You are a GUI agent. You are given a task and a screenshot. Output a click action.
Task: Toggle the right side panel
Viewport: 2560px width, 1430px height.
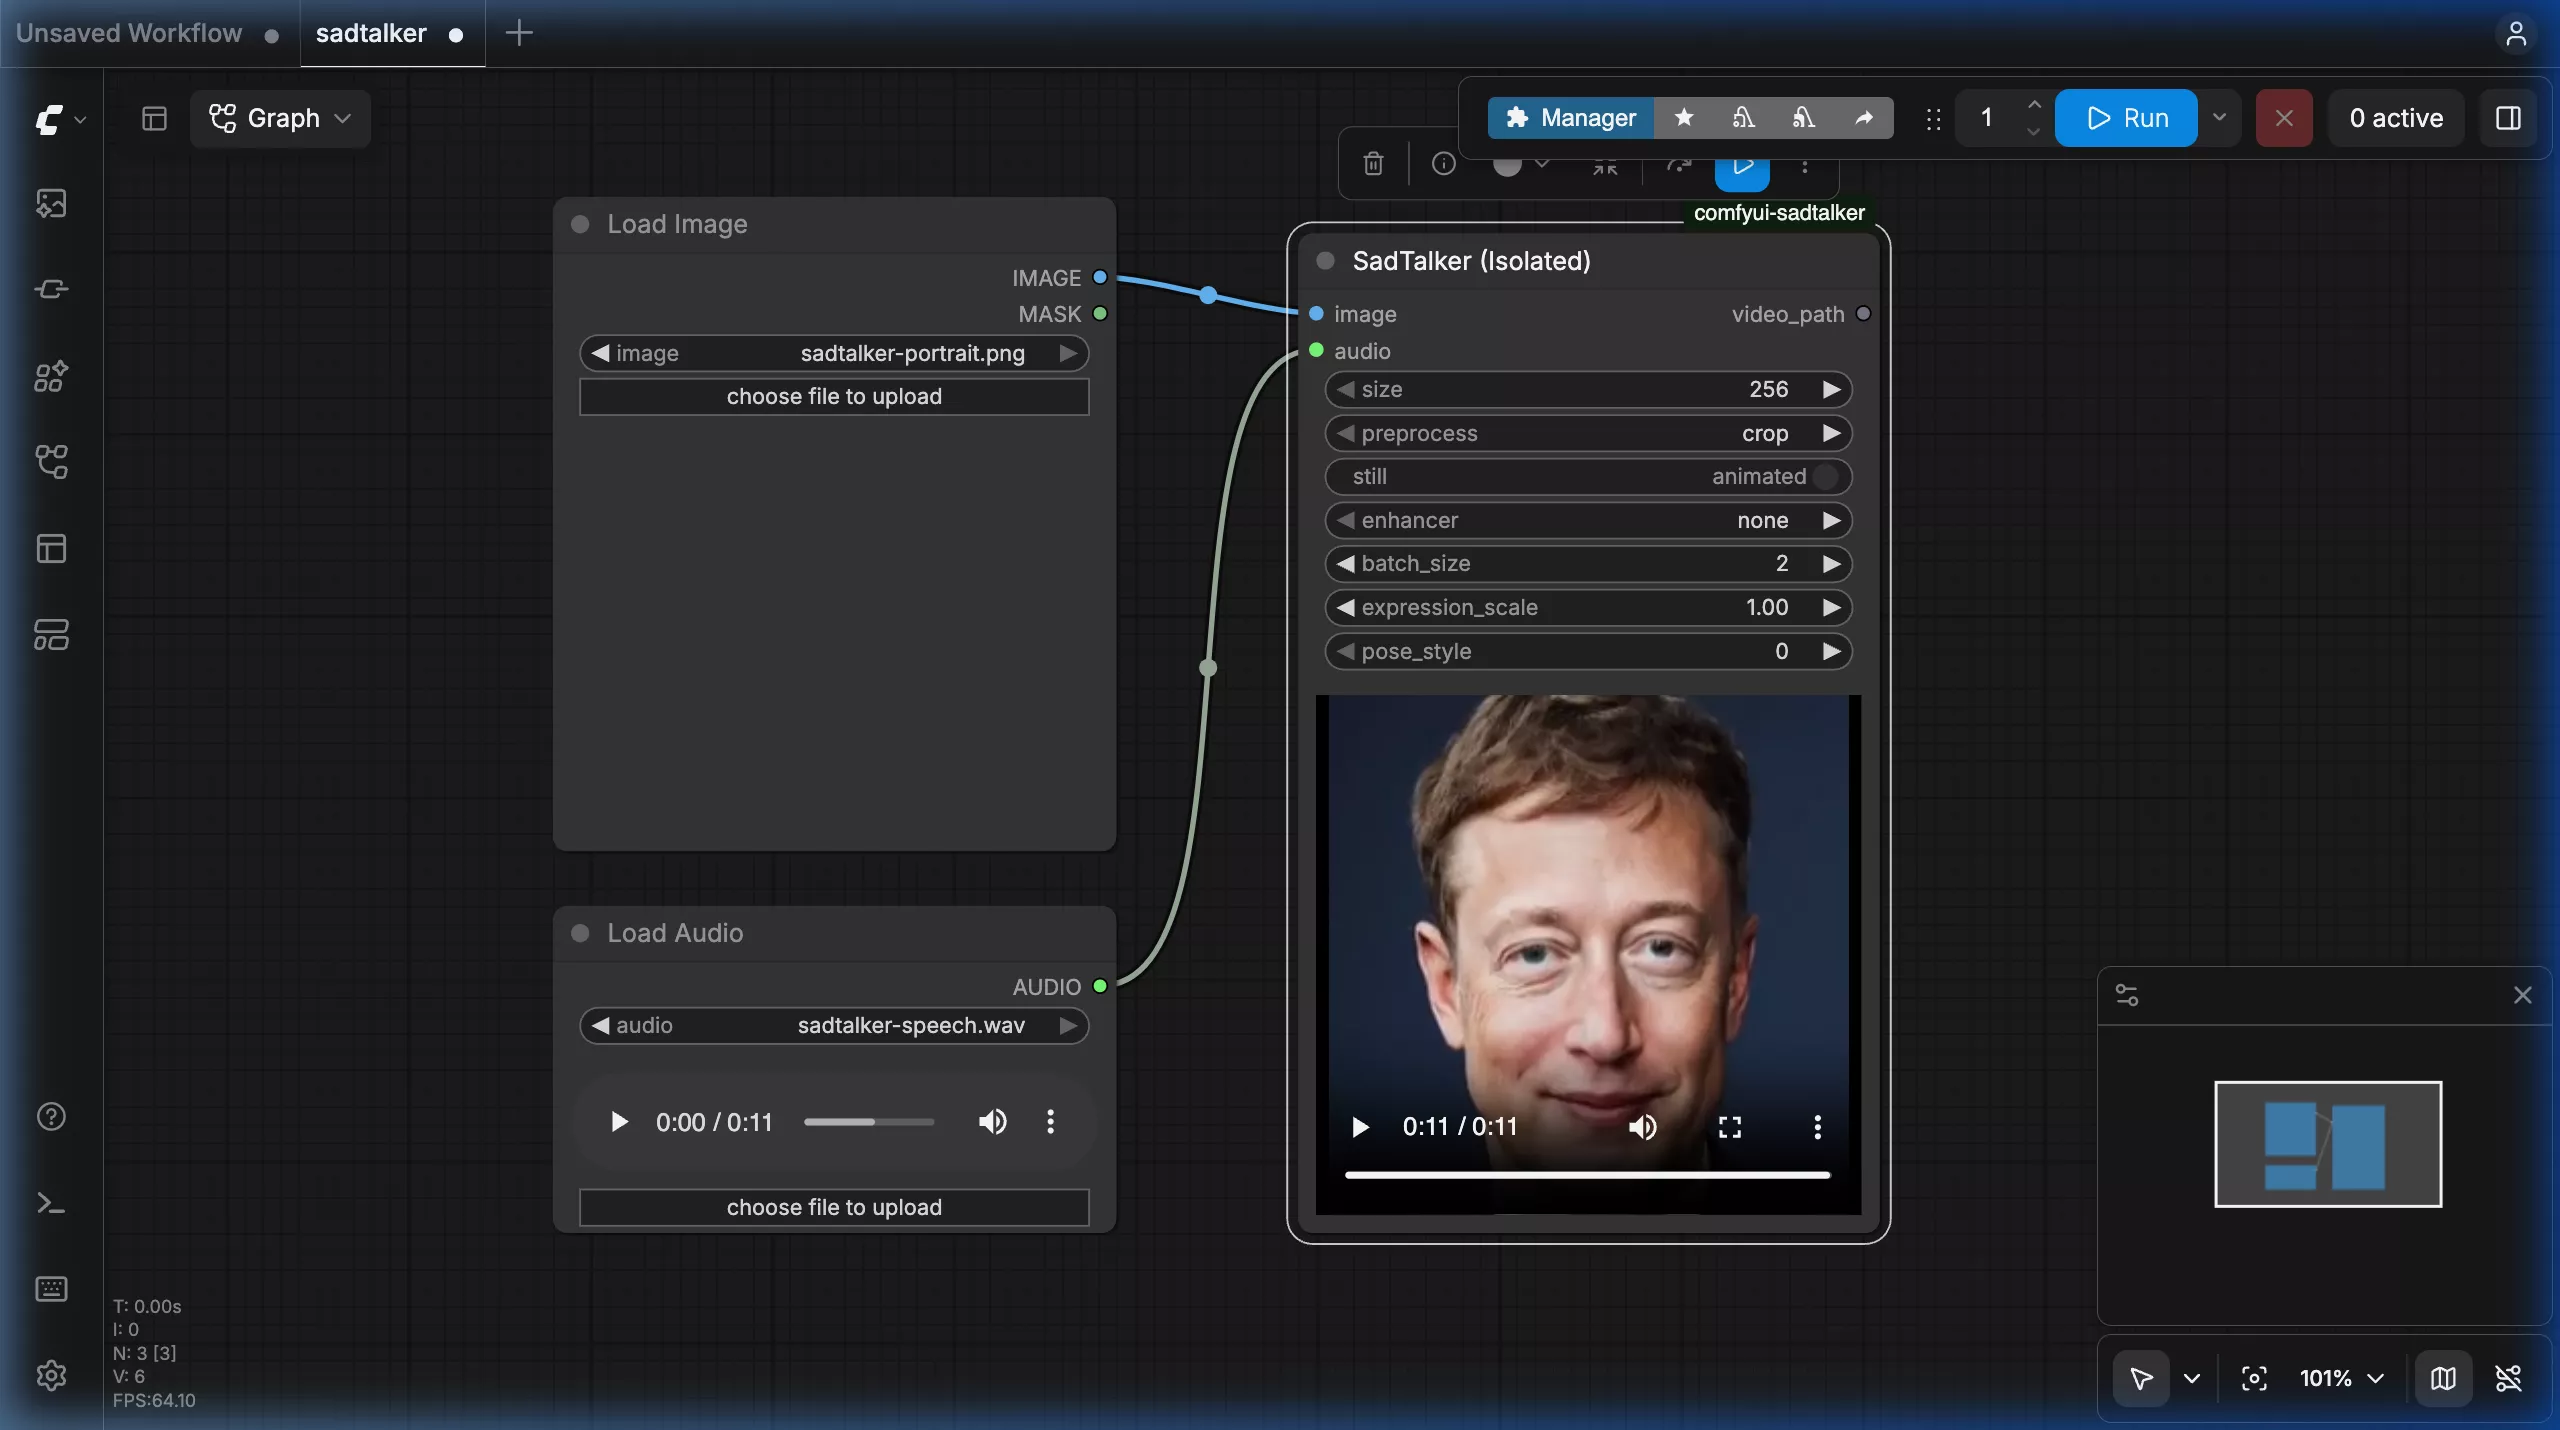[x=2508, y=118]
